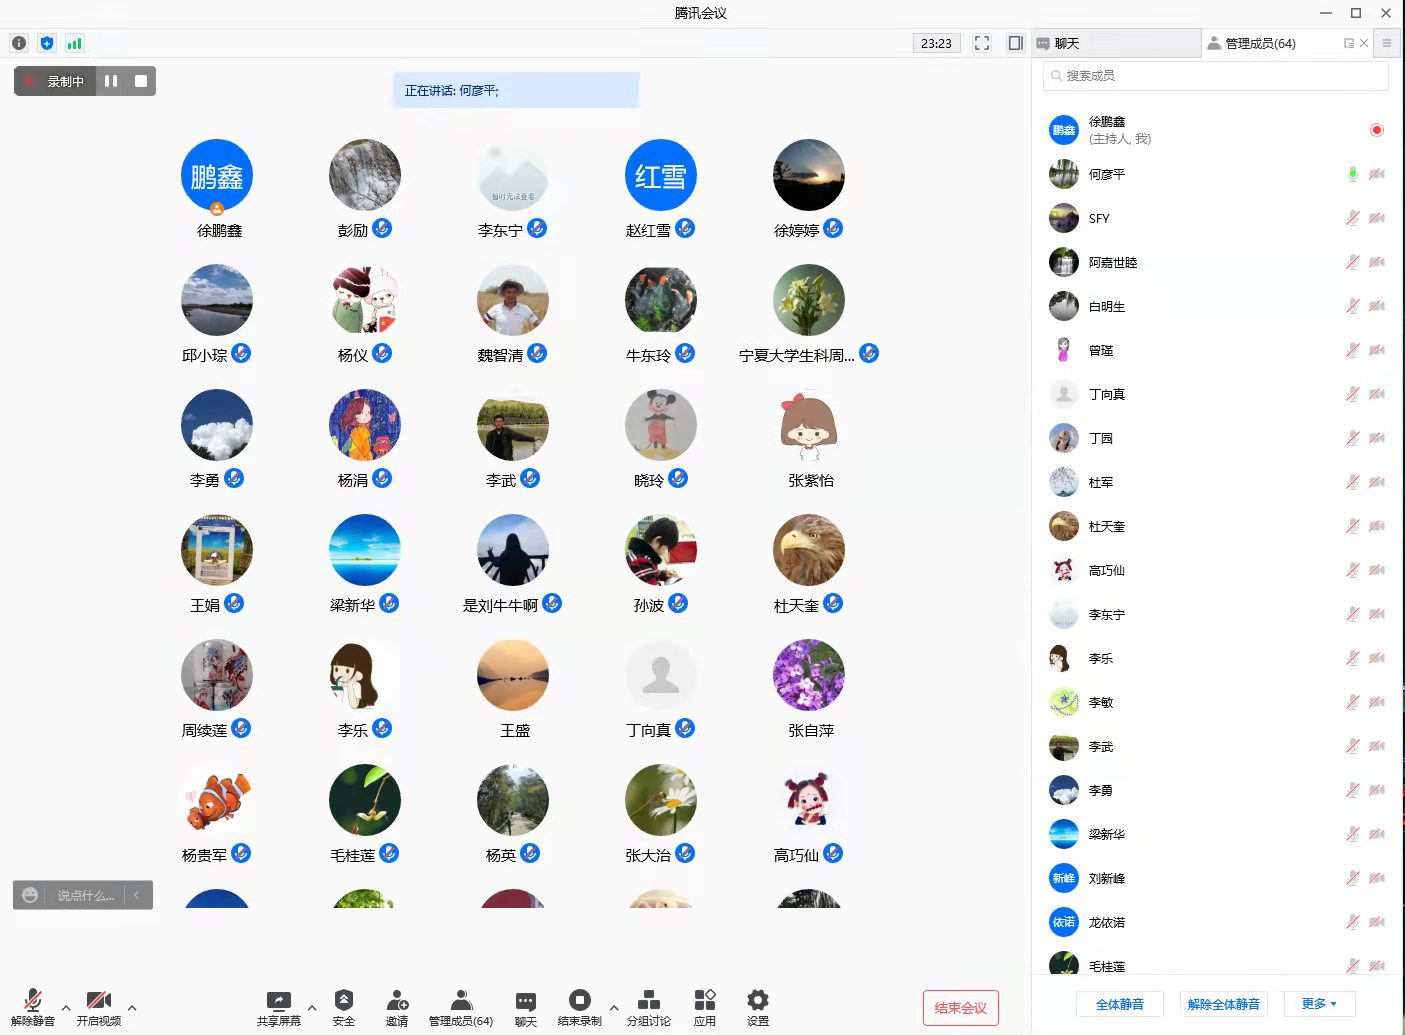Turn on camera (开启视频)
Image resolution: width=1405 pixels, height=1035 pixels.
(x=99, y=1007)
